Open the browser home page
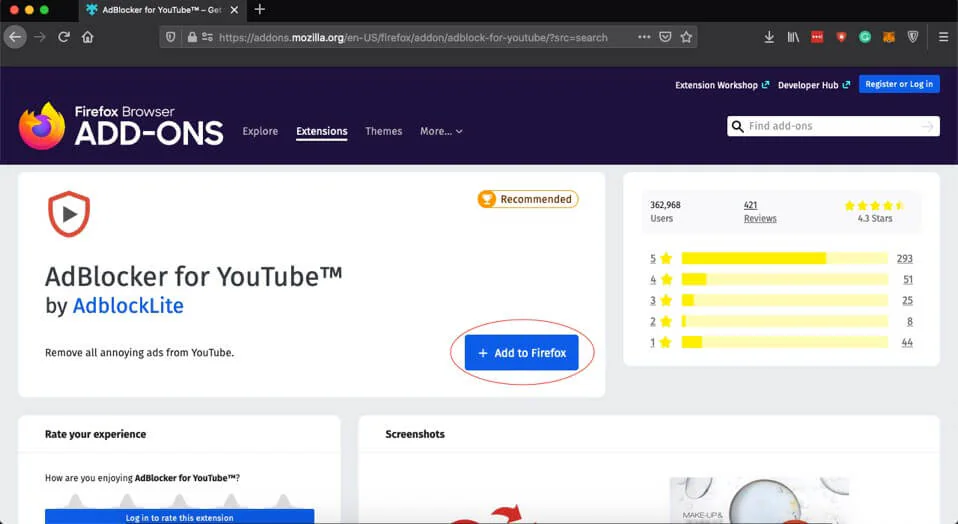This screenshot has height=524, width=958. (88, 37)
